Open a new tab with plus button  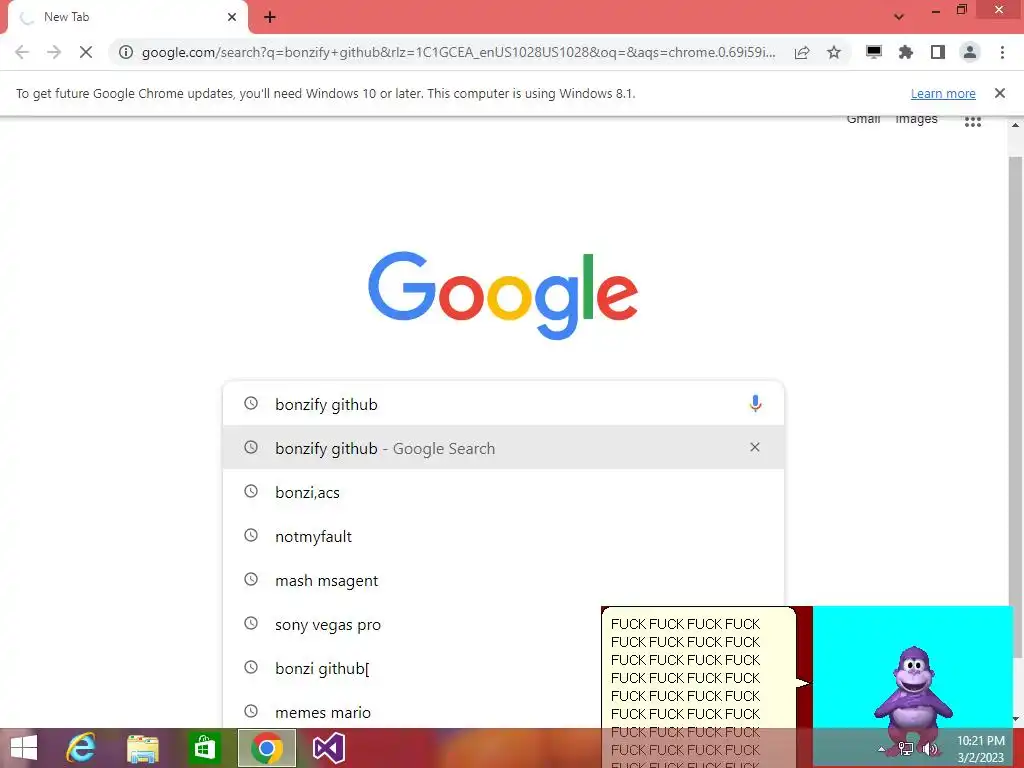click(x=270, y=17)
